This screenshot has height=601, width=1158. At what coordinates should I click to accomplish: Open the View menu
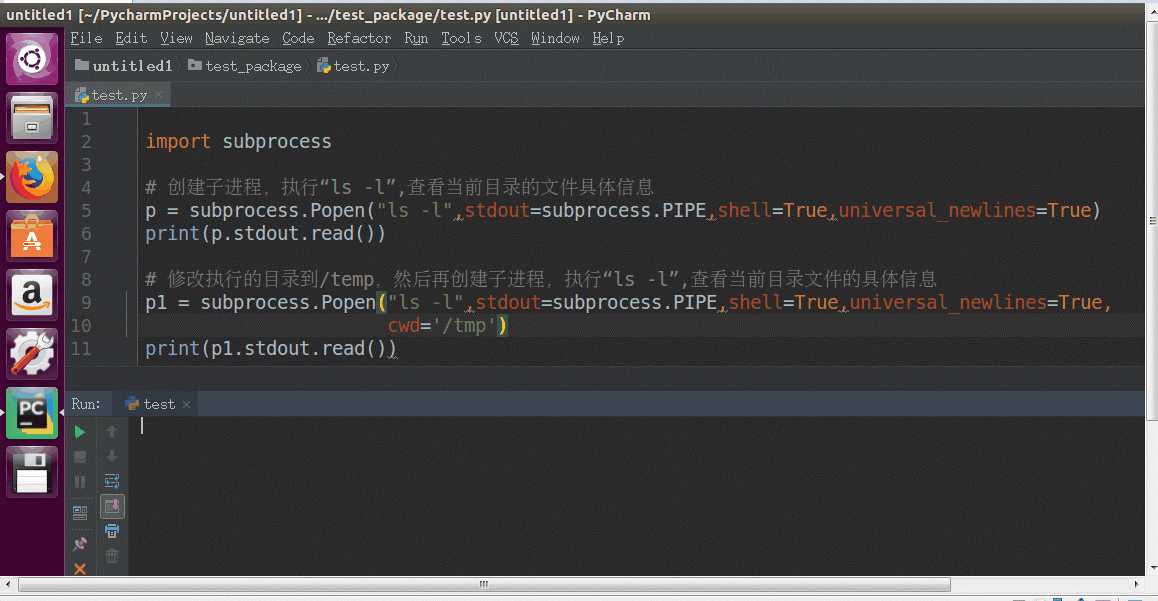[x=177, y=38]
